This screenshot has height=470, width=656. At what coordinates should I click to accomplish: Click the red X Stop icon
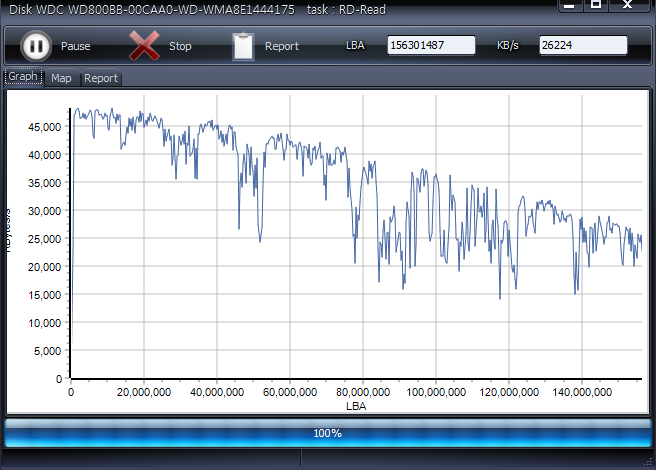click(144, 46)
